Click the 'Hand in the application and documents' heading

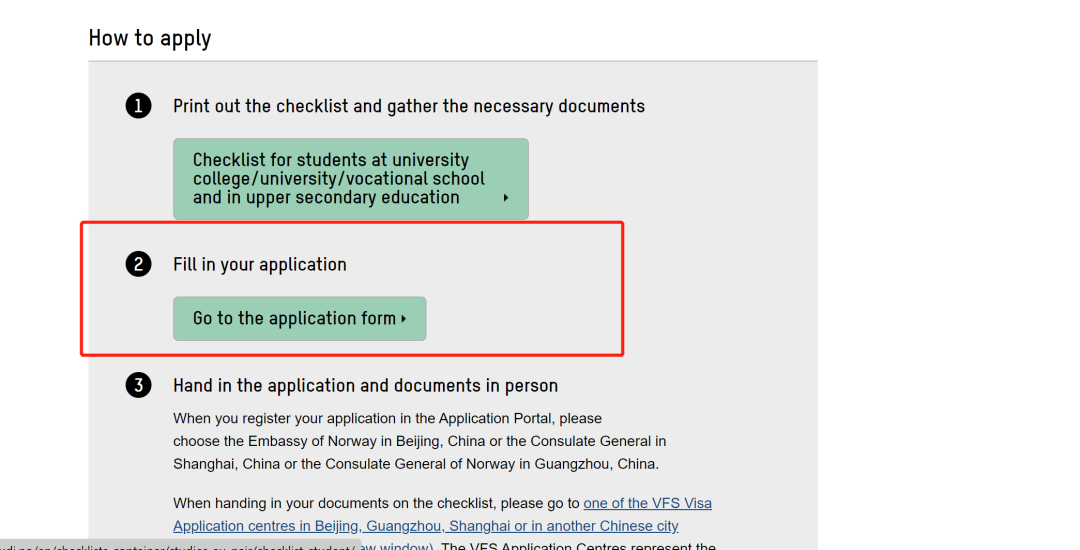coord(365,386)
